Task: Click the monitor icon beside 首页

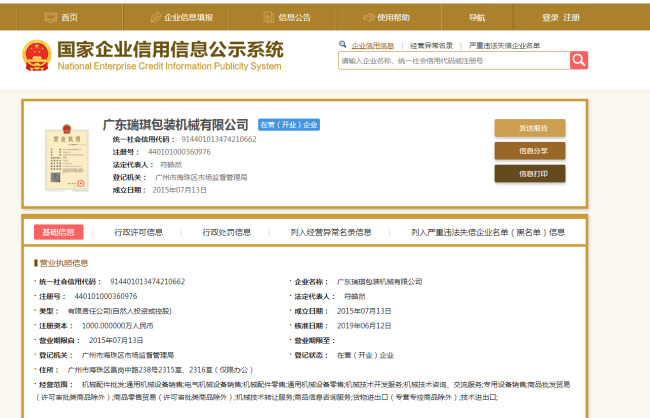Action: point(49,17)
